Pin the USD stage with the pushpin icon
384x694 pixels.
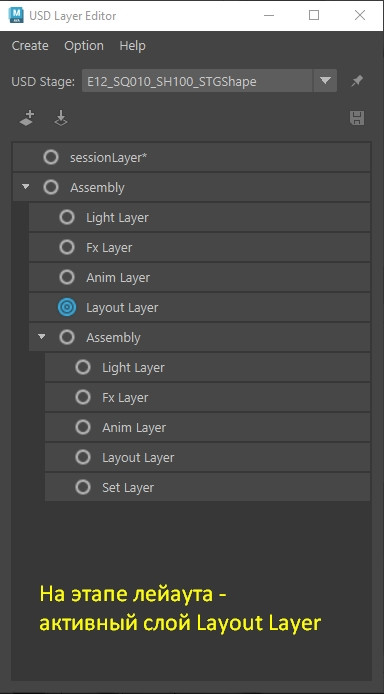click(357, 81)
